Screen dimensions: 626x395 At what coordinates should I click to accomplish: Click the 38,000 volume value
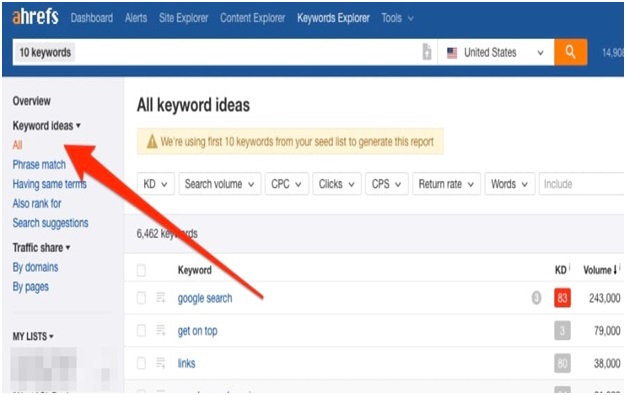[x=607, y=363]
